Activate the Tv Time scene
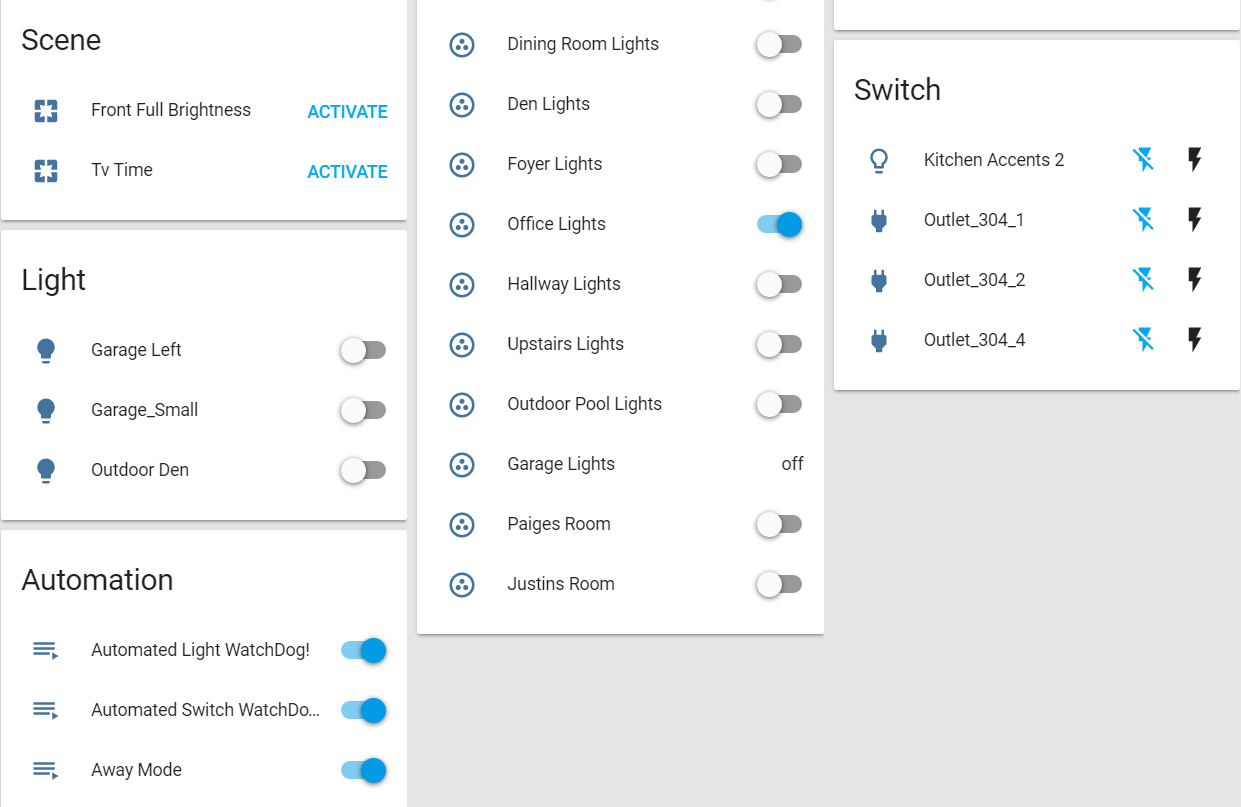This screenshot has width=1241, height=807. [x=347, y=172]
